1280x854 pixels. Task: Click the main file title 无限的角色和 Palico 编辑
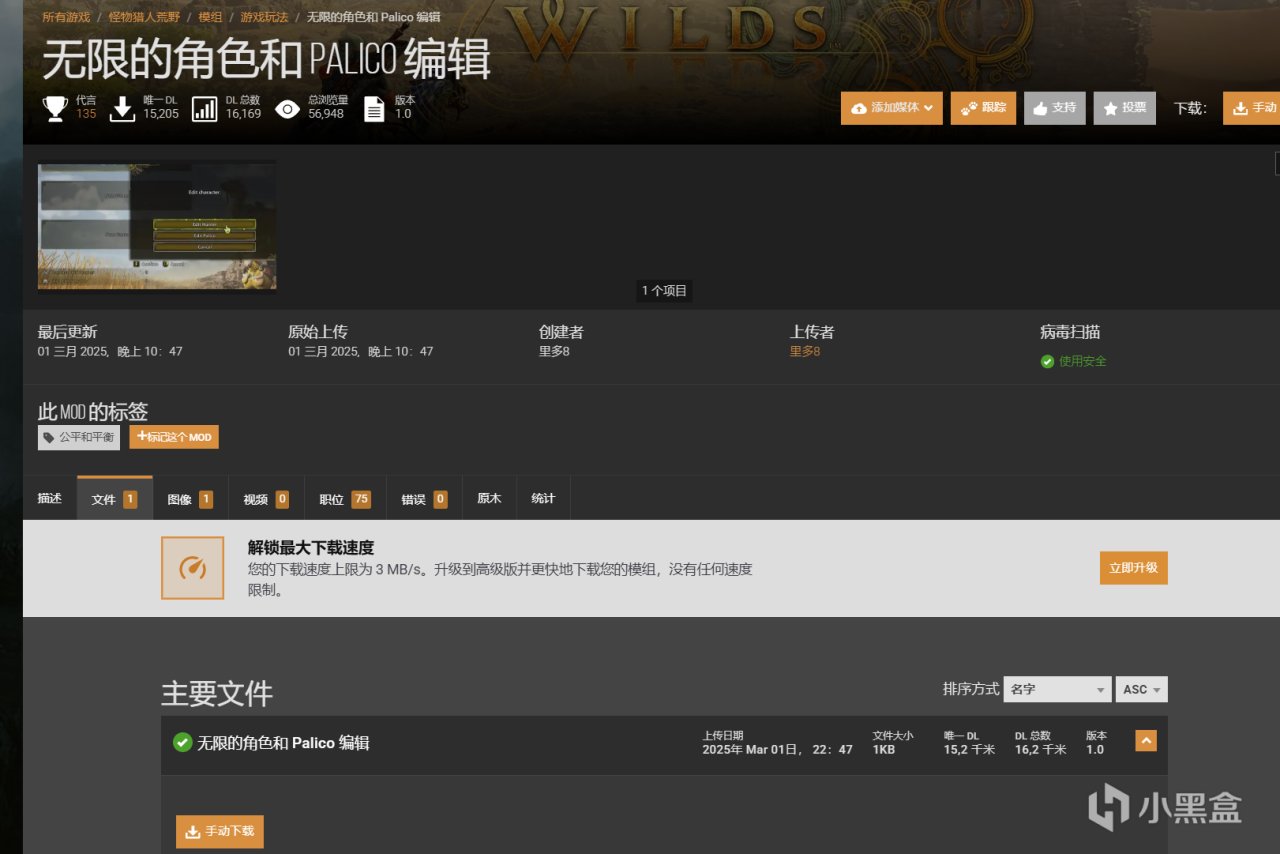click(x=283, y=743)
